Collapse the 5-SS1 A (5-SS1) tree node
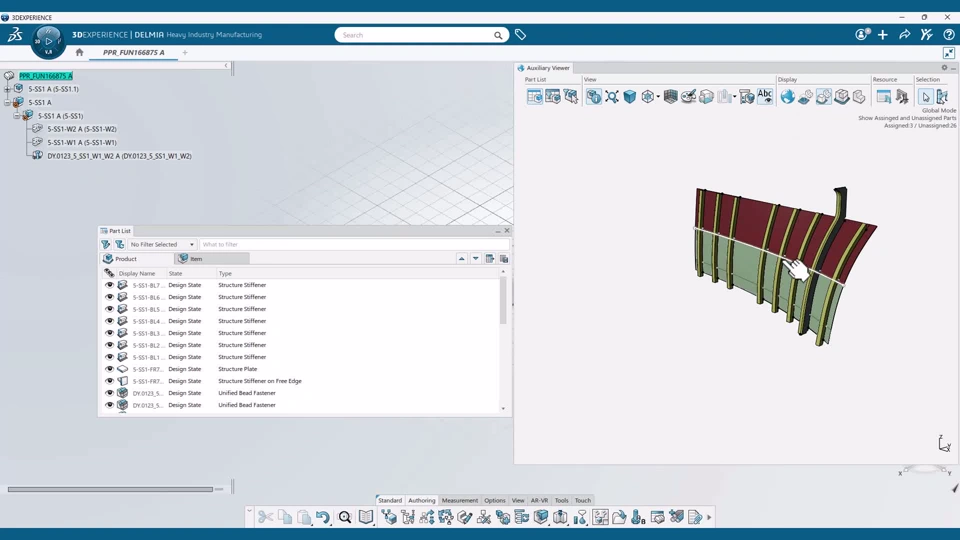 point(17,116)
